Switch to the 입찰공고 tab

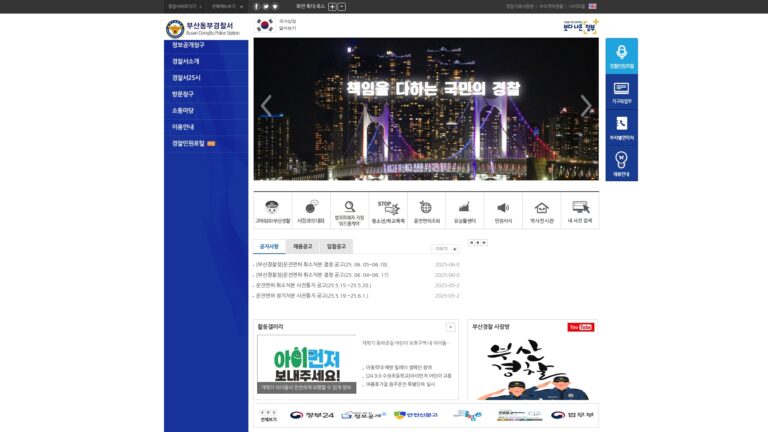pyautogui.click(x=336, y=246)
